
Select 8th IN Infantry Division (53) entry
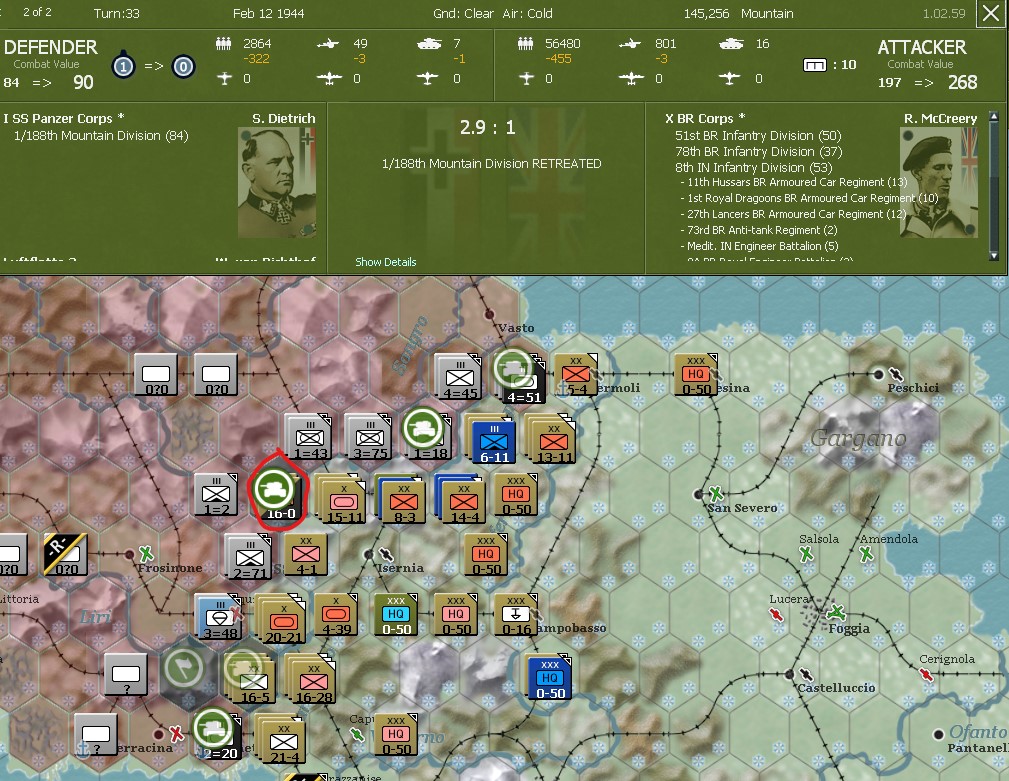754,168
